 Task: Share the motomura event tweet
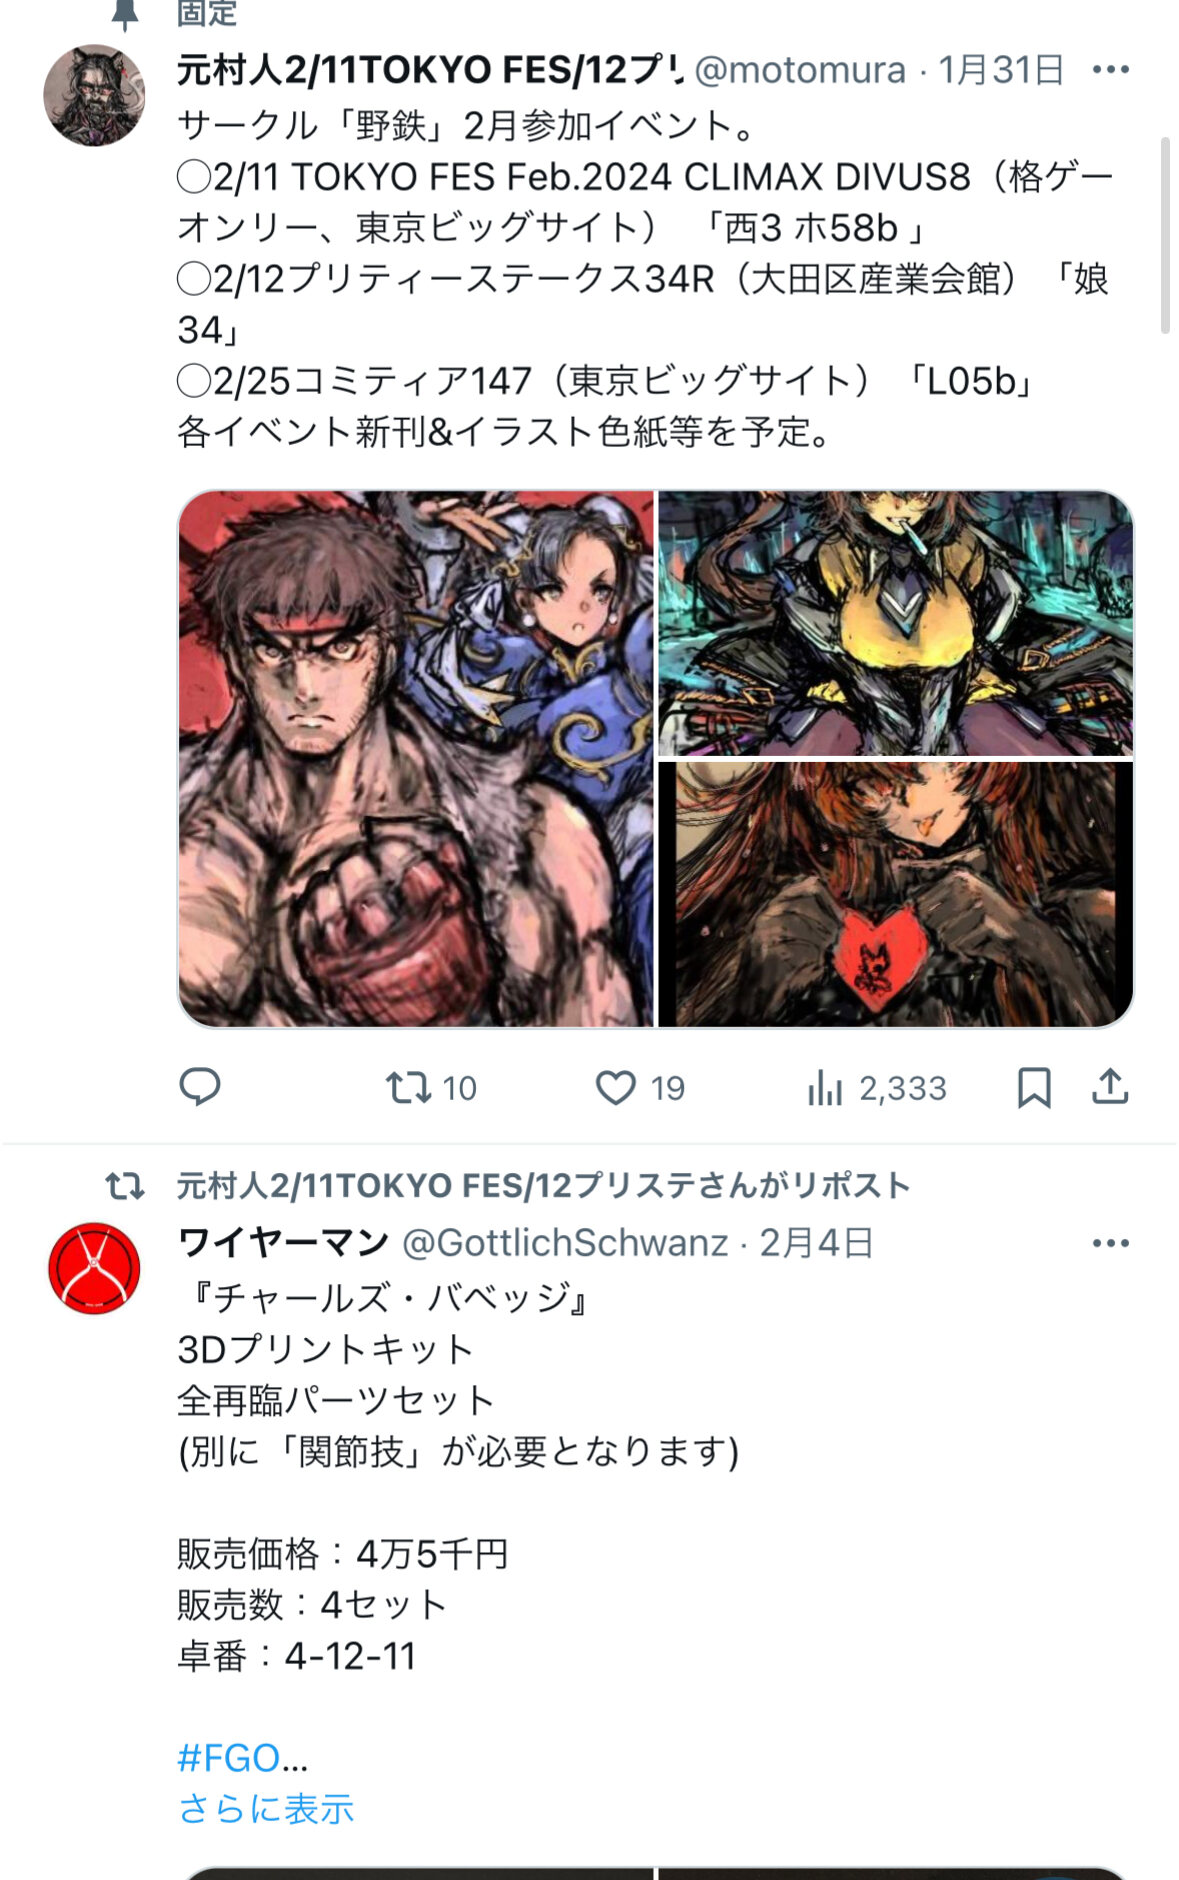coord(1110,1086)
